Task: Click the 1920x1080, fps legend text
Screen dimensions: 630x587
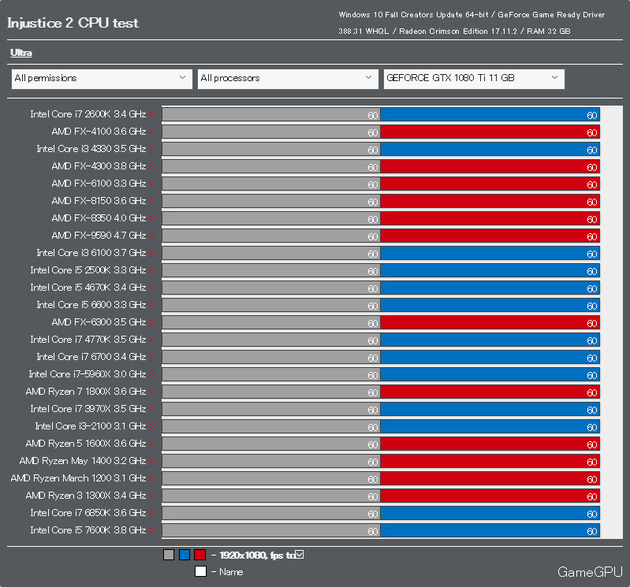Action: [257, 555]
